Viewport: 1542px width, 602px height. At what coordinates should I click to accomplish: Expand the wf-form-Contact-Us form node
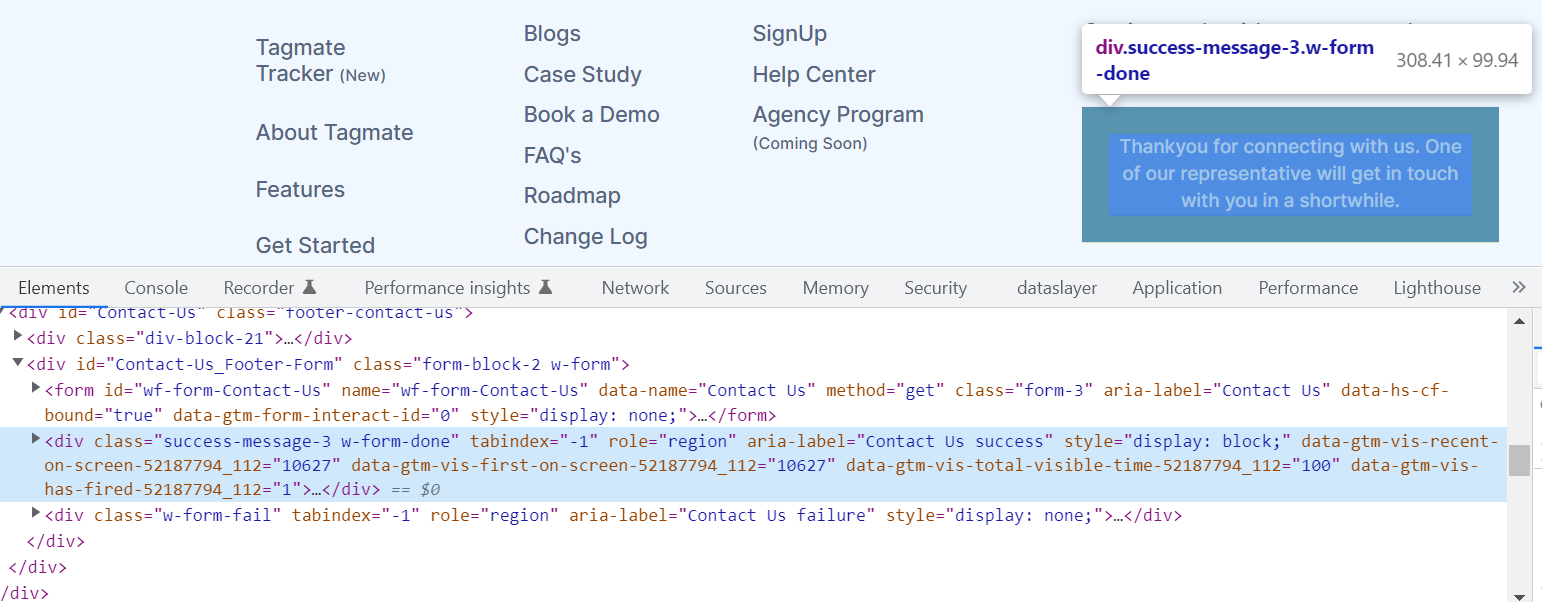[36, 388]
